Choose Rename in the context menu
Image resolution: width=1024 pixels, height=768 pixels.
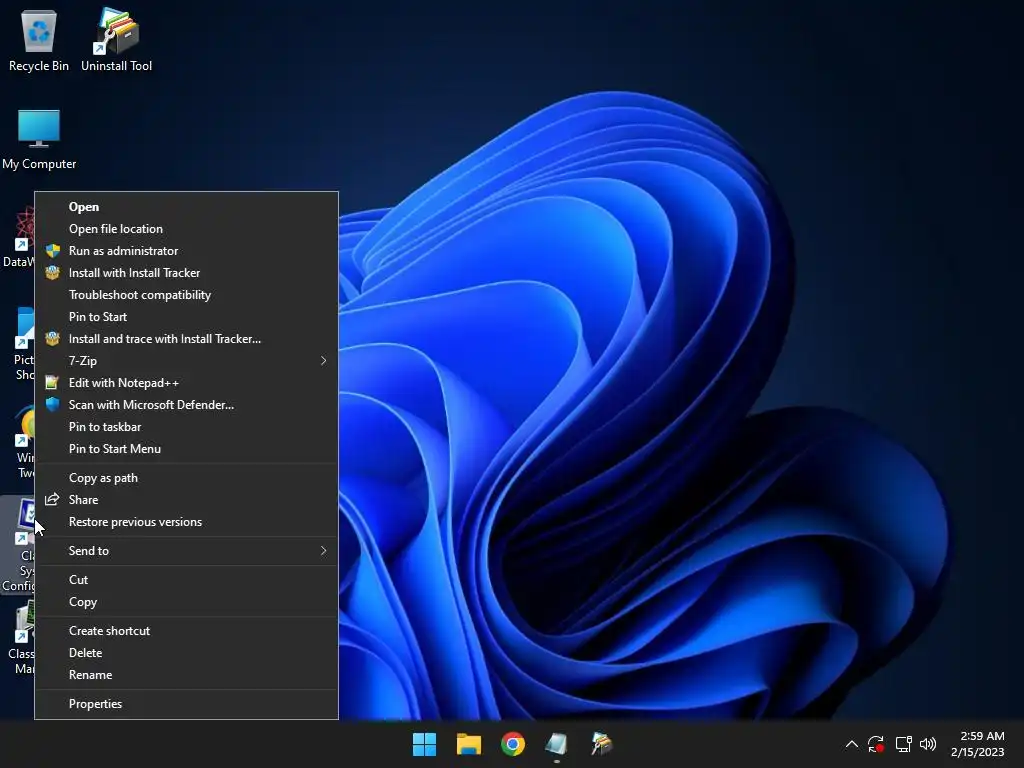click(186, 675)
